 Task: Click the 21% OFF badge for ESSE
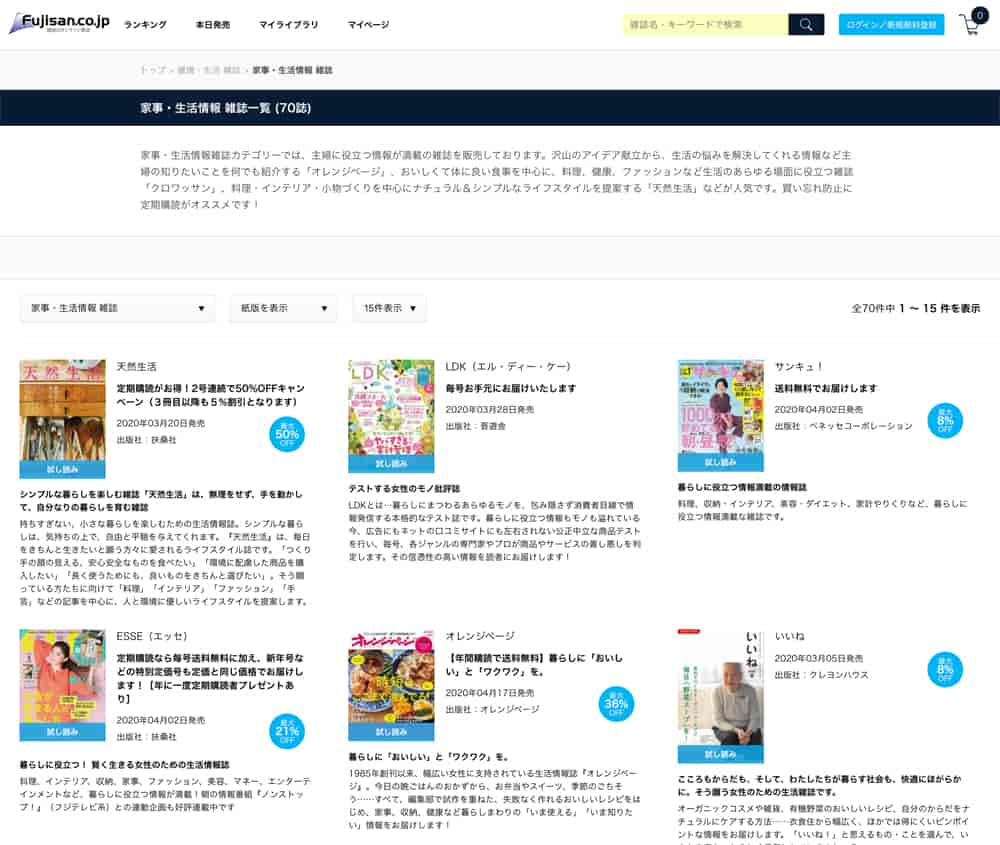pos(287,731)
